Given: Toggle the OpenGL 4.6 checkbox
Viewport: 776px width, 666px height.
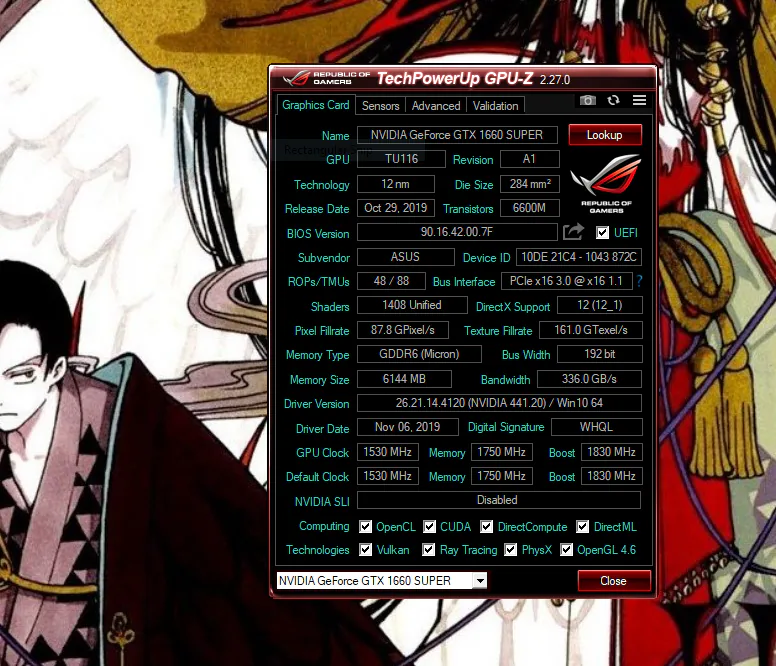Looking at the screenshot, I should click(x=566, y=549).
